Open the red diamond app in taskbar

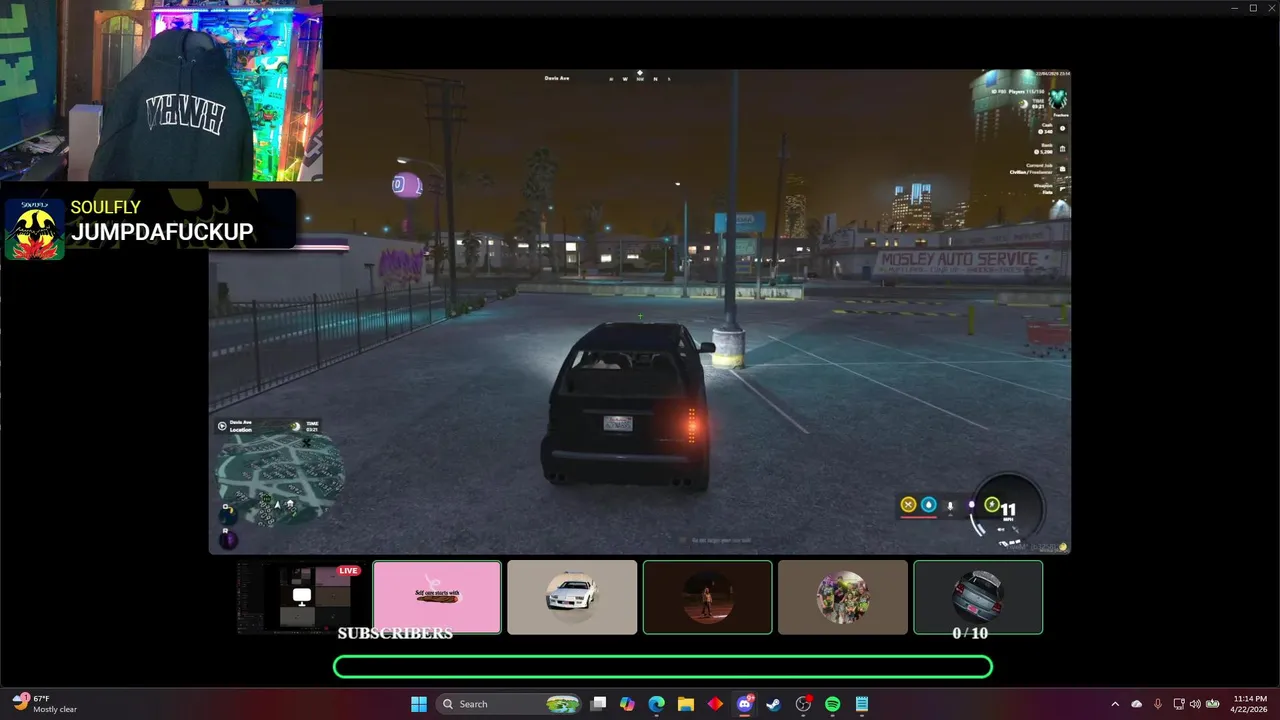715,704
